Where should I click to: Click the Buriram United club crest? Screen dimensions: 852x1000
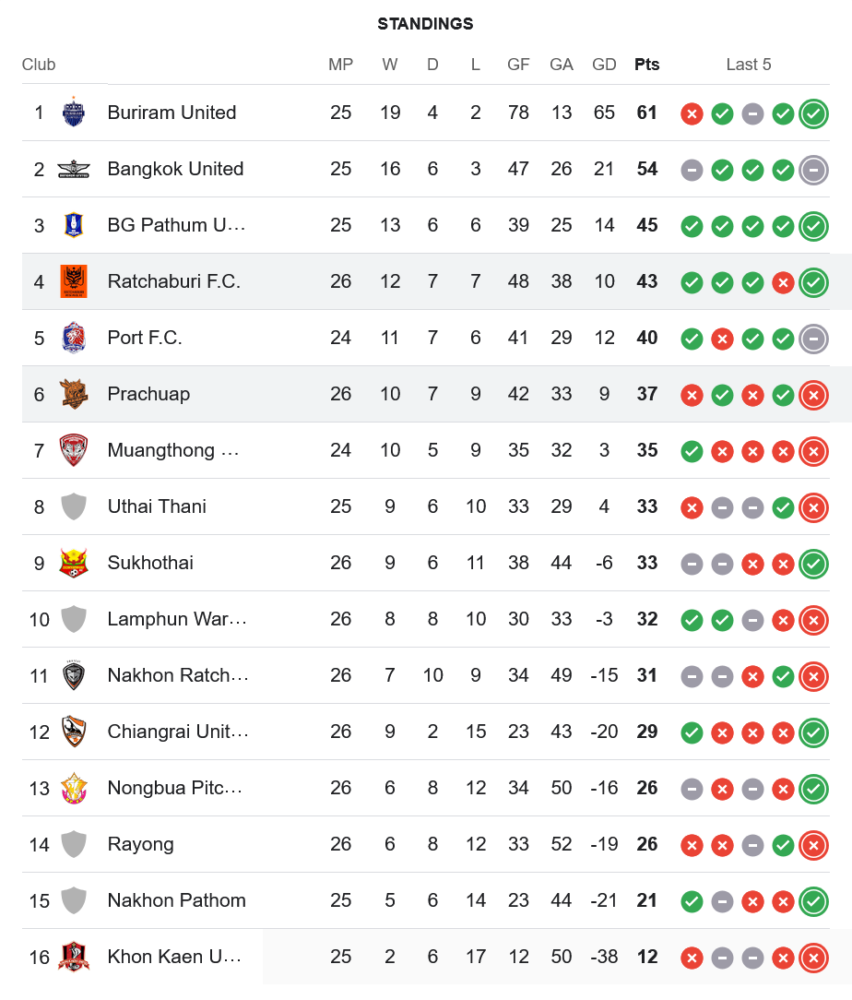(74, 113)
